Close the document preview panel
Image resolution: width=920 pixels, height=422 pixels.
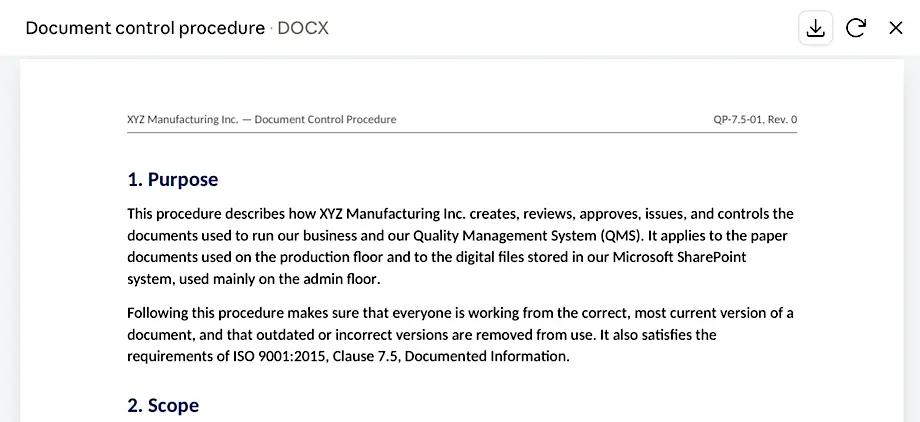coord(895,28)
